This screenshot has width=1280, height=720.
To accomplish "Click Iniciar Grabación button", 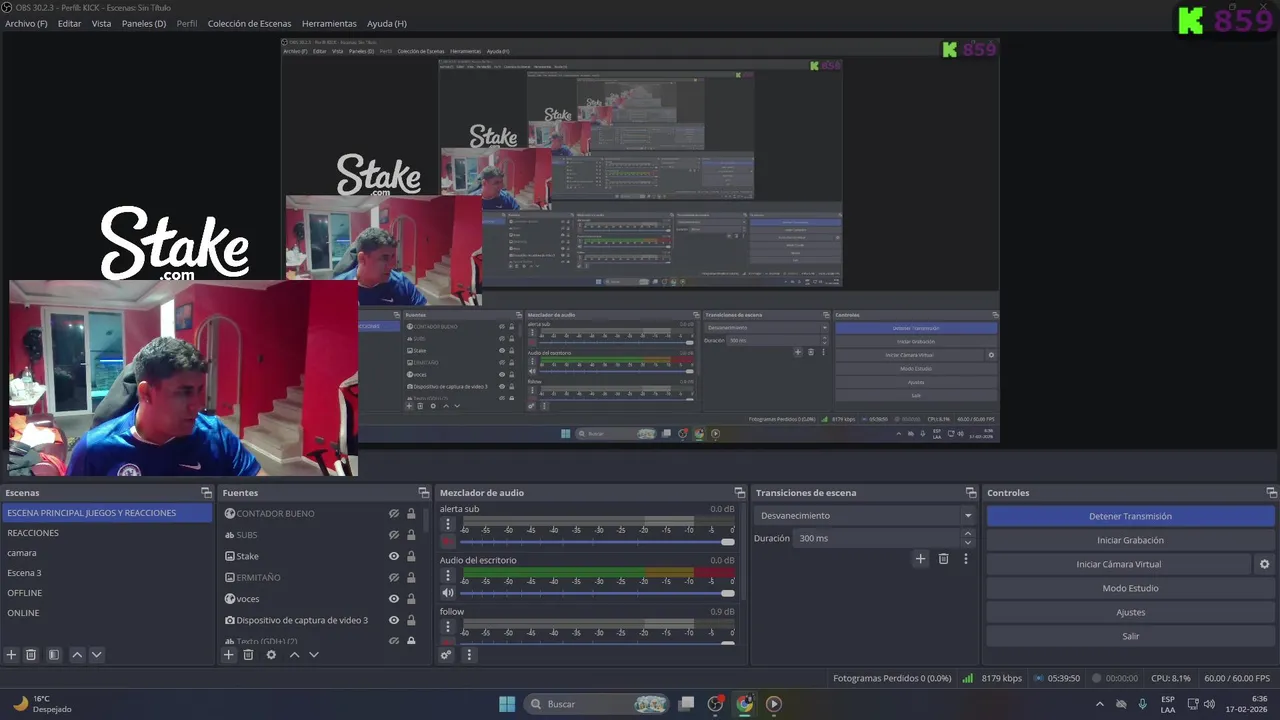I will coord(1130,540).
